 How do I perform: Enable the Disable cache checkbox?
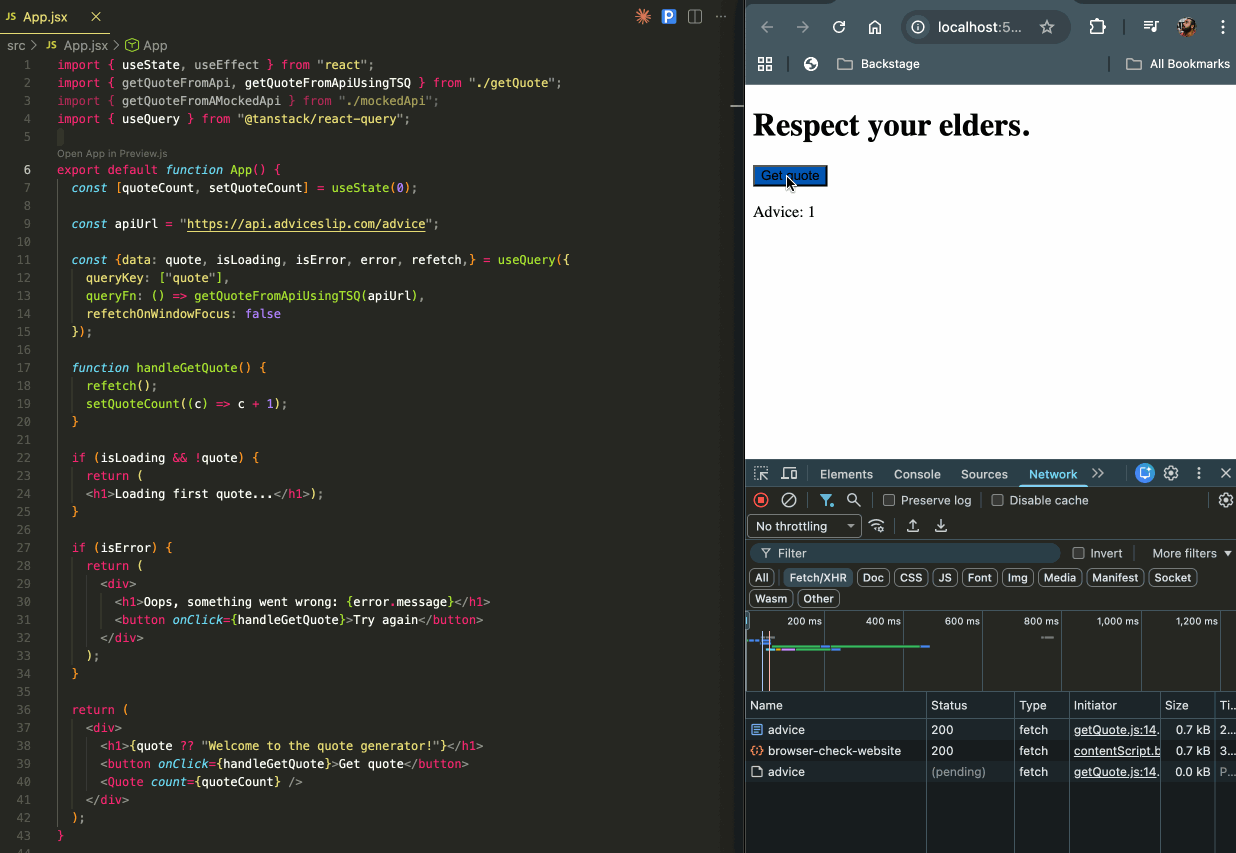[997, 500]
